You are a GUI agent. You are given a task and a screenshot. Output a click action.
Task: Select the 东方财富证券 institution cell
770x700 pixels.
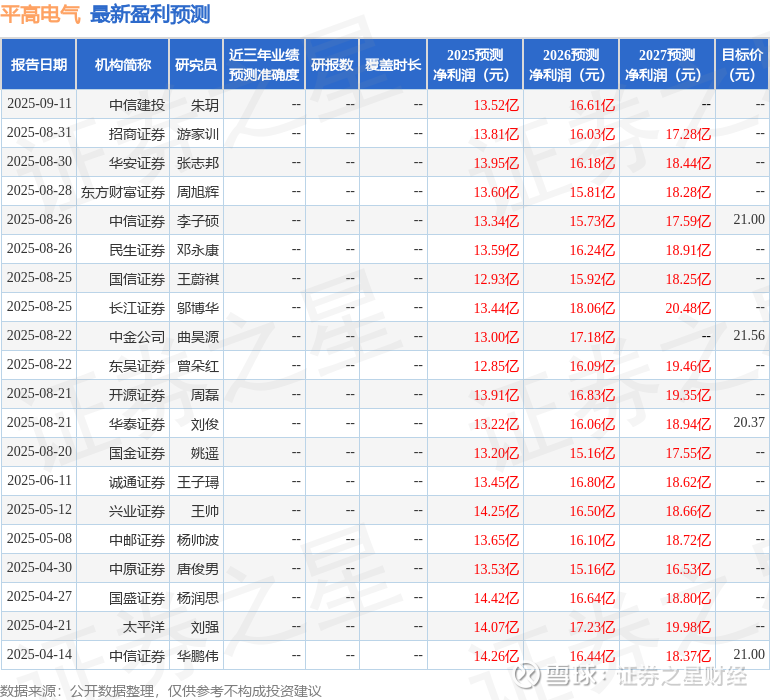(123, 192)
